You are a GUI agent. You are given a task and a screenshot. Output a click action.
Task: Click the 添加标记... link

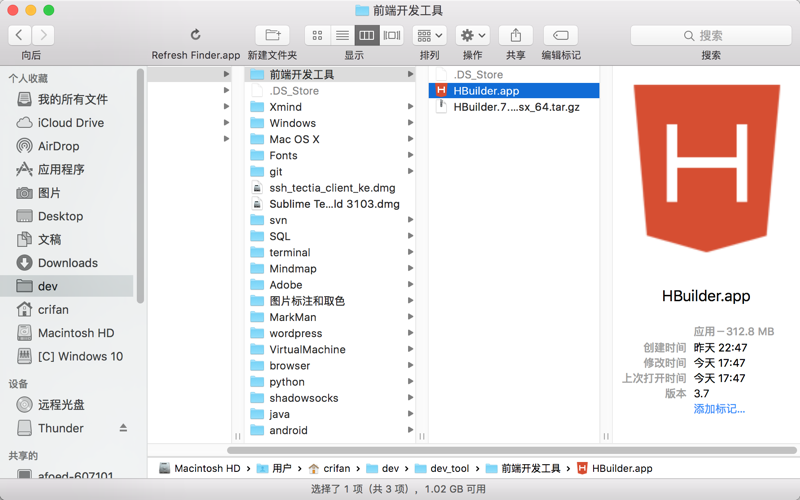tap(719, 409)
